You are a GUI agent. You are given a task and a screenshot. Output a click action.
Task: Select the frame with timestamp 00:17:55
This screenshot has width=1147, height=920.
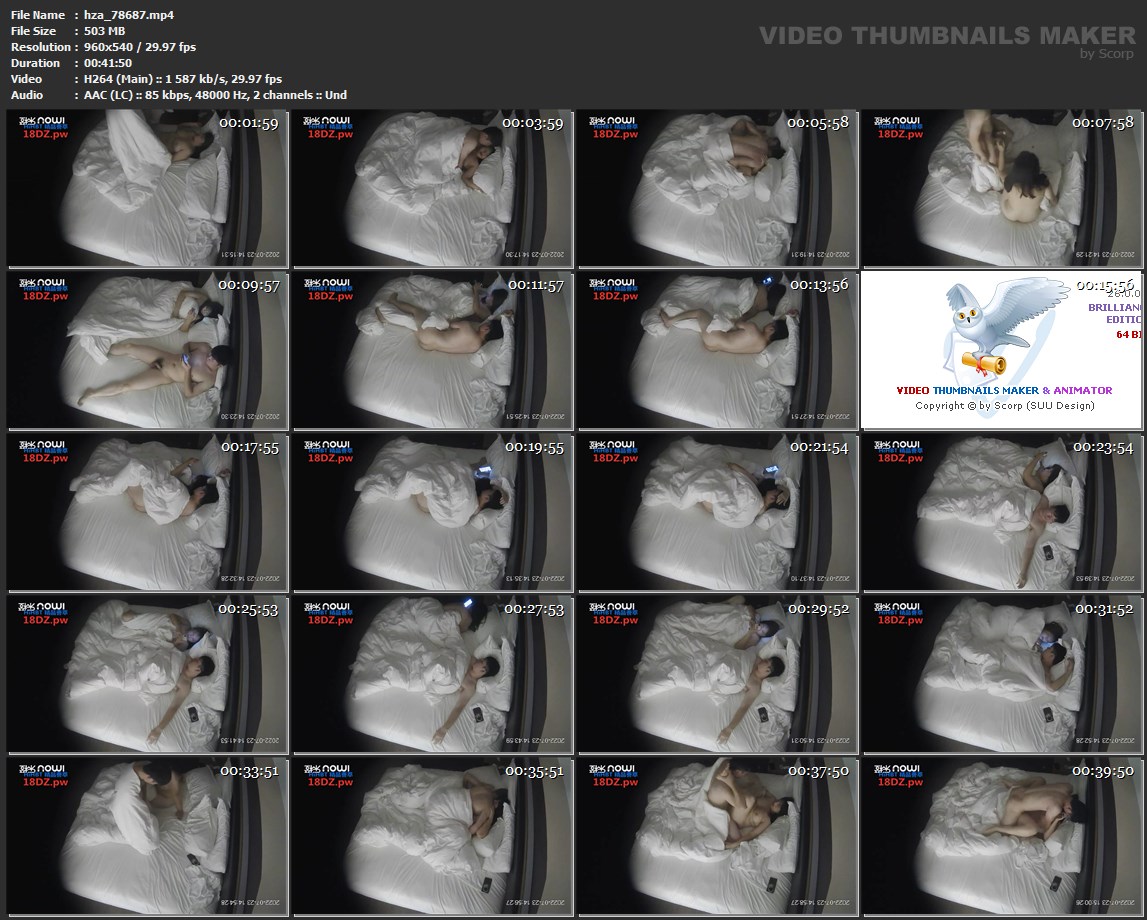tap(148, 512)
